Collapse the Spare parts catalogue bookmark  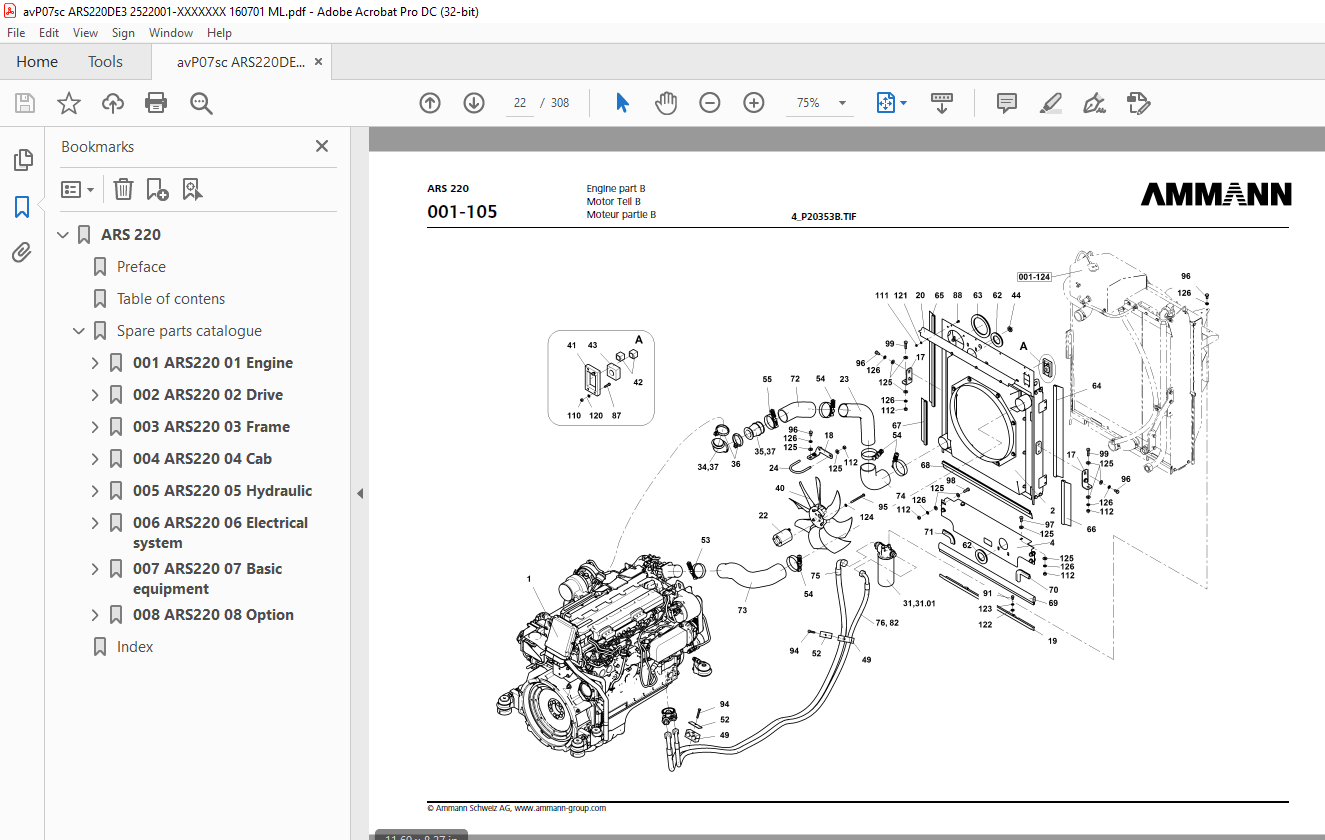80,331
